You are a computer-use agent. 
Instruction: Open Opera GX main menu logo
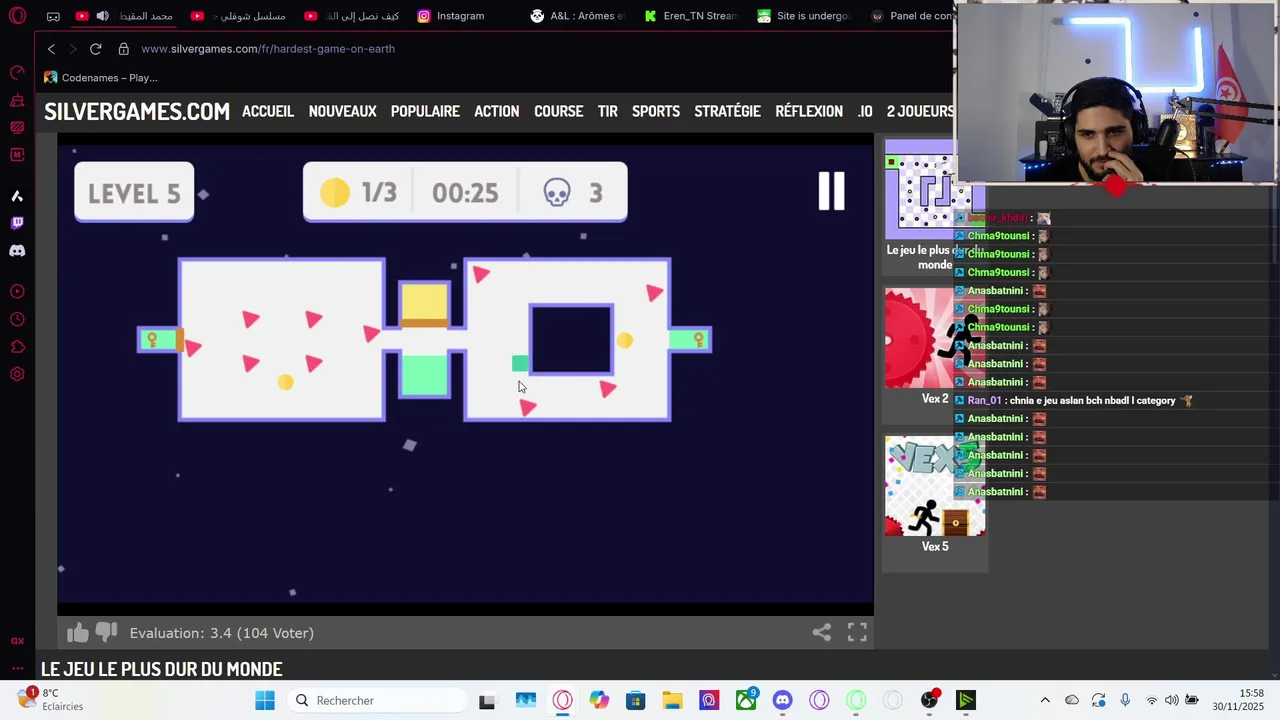(17, 16)
